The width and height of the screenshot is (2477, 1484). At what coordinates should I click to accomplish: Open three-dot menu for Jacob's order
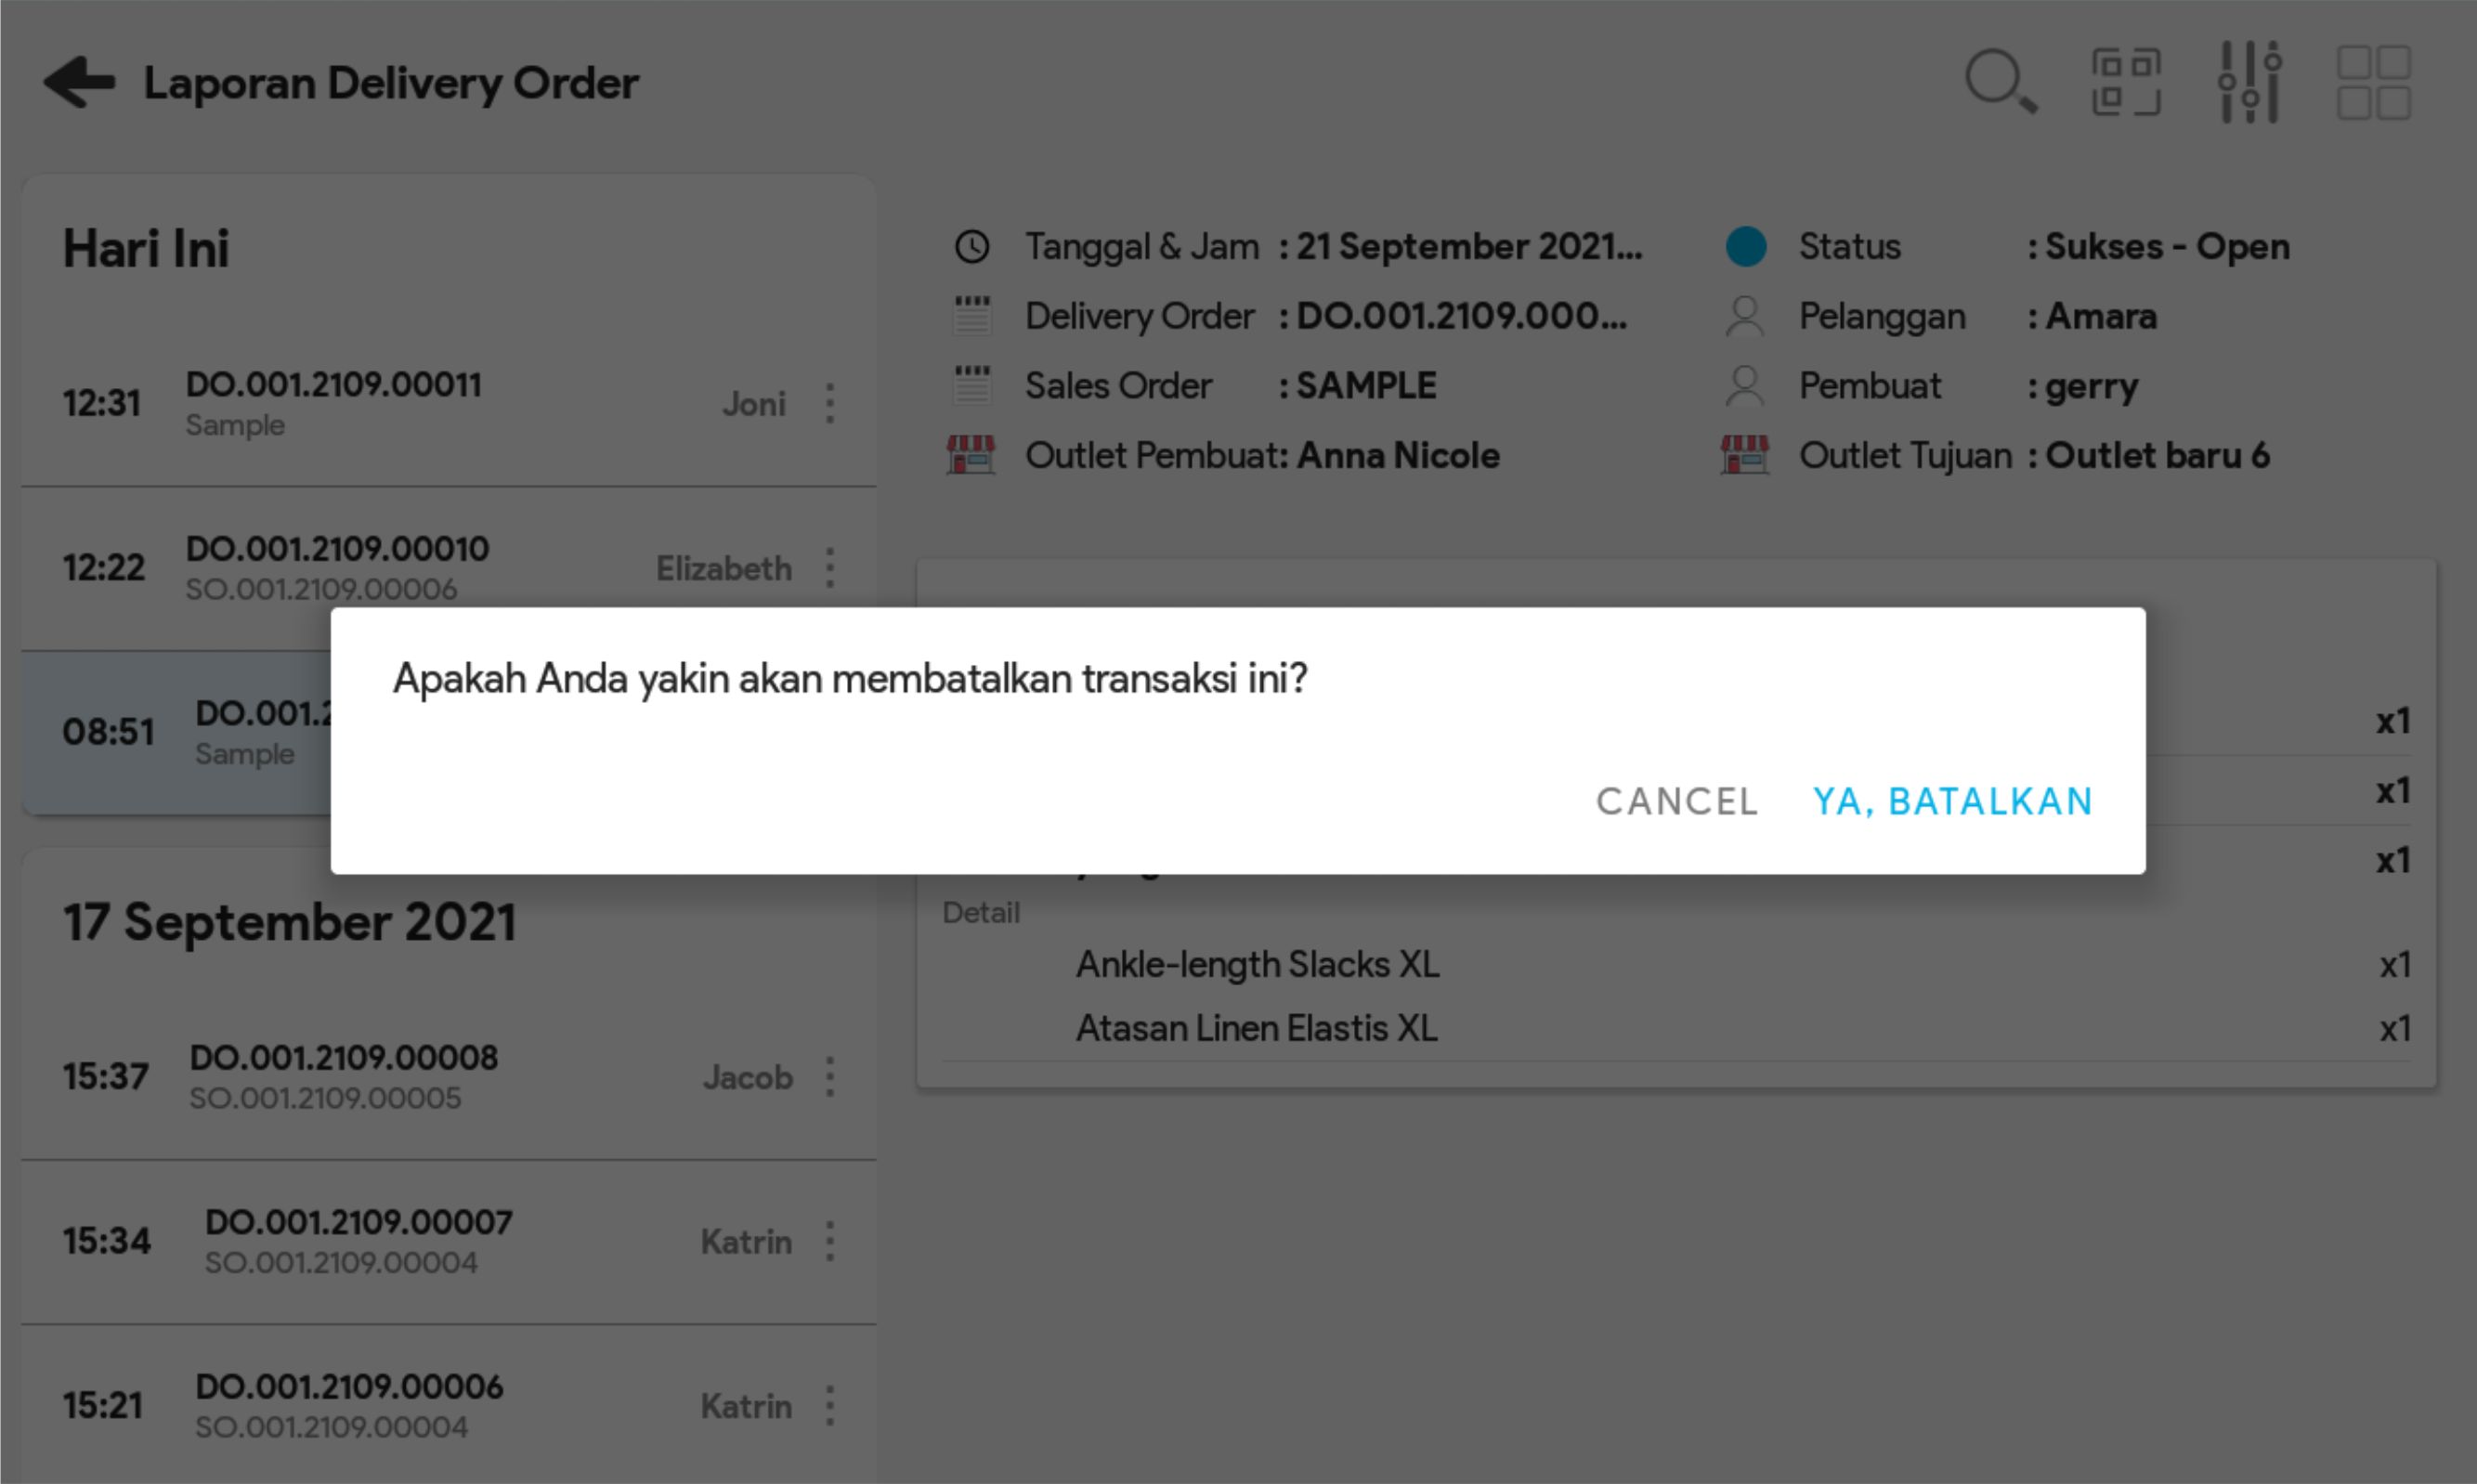[829, 1077]
